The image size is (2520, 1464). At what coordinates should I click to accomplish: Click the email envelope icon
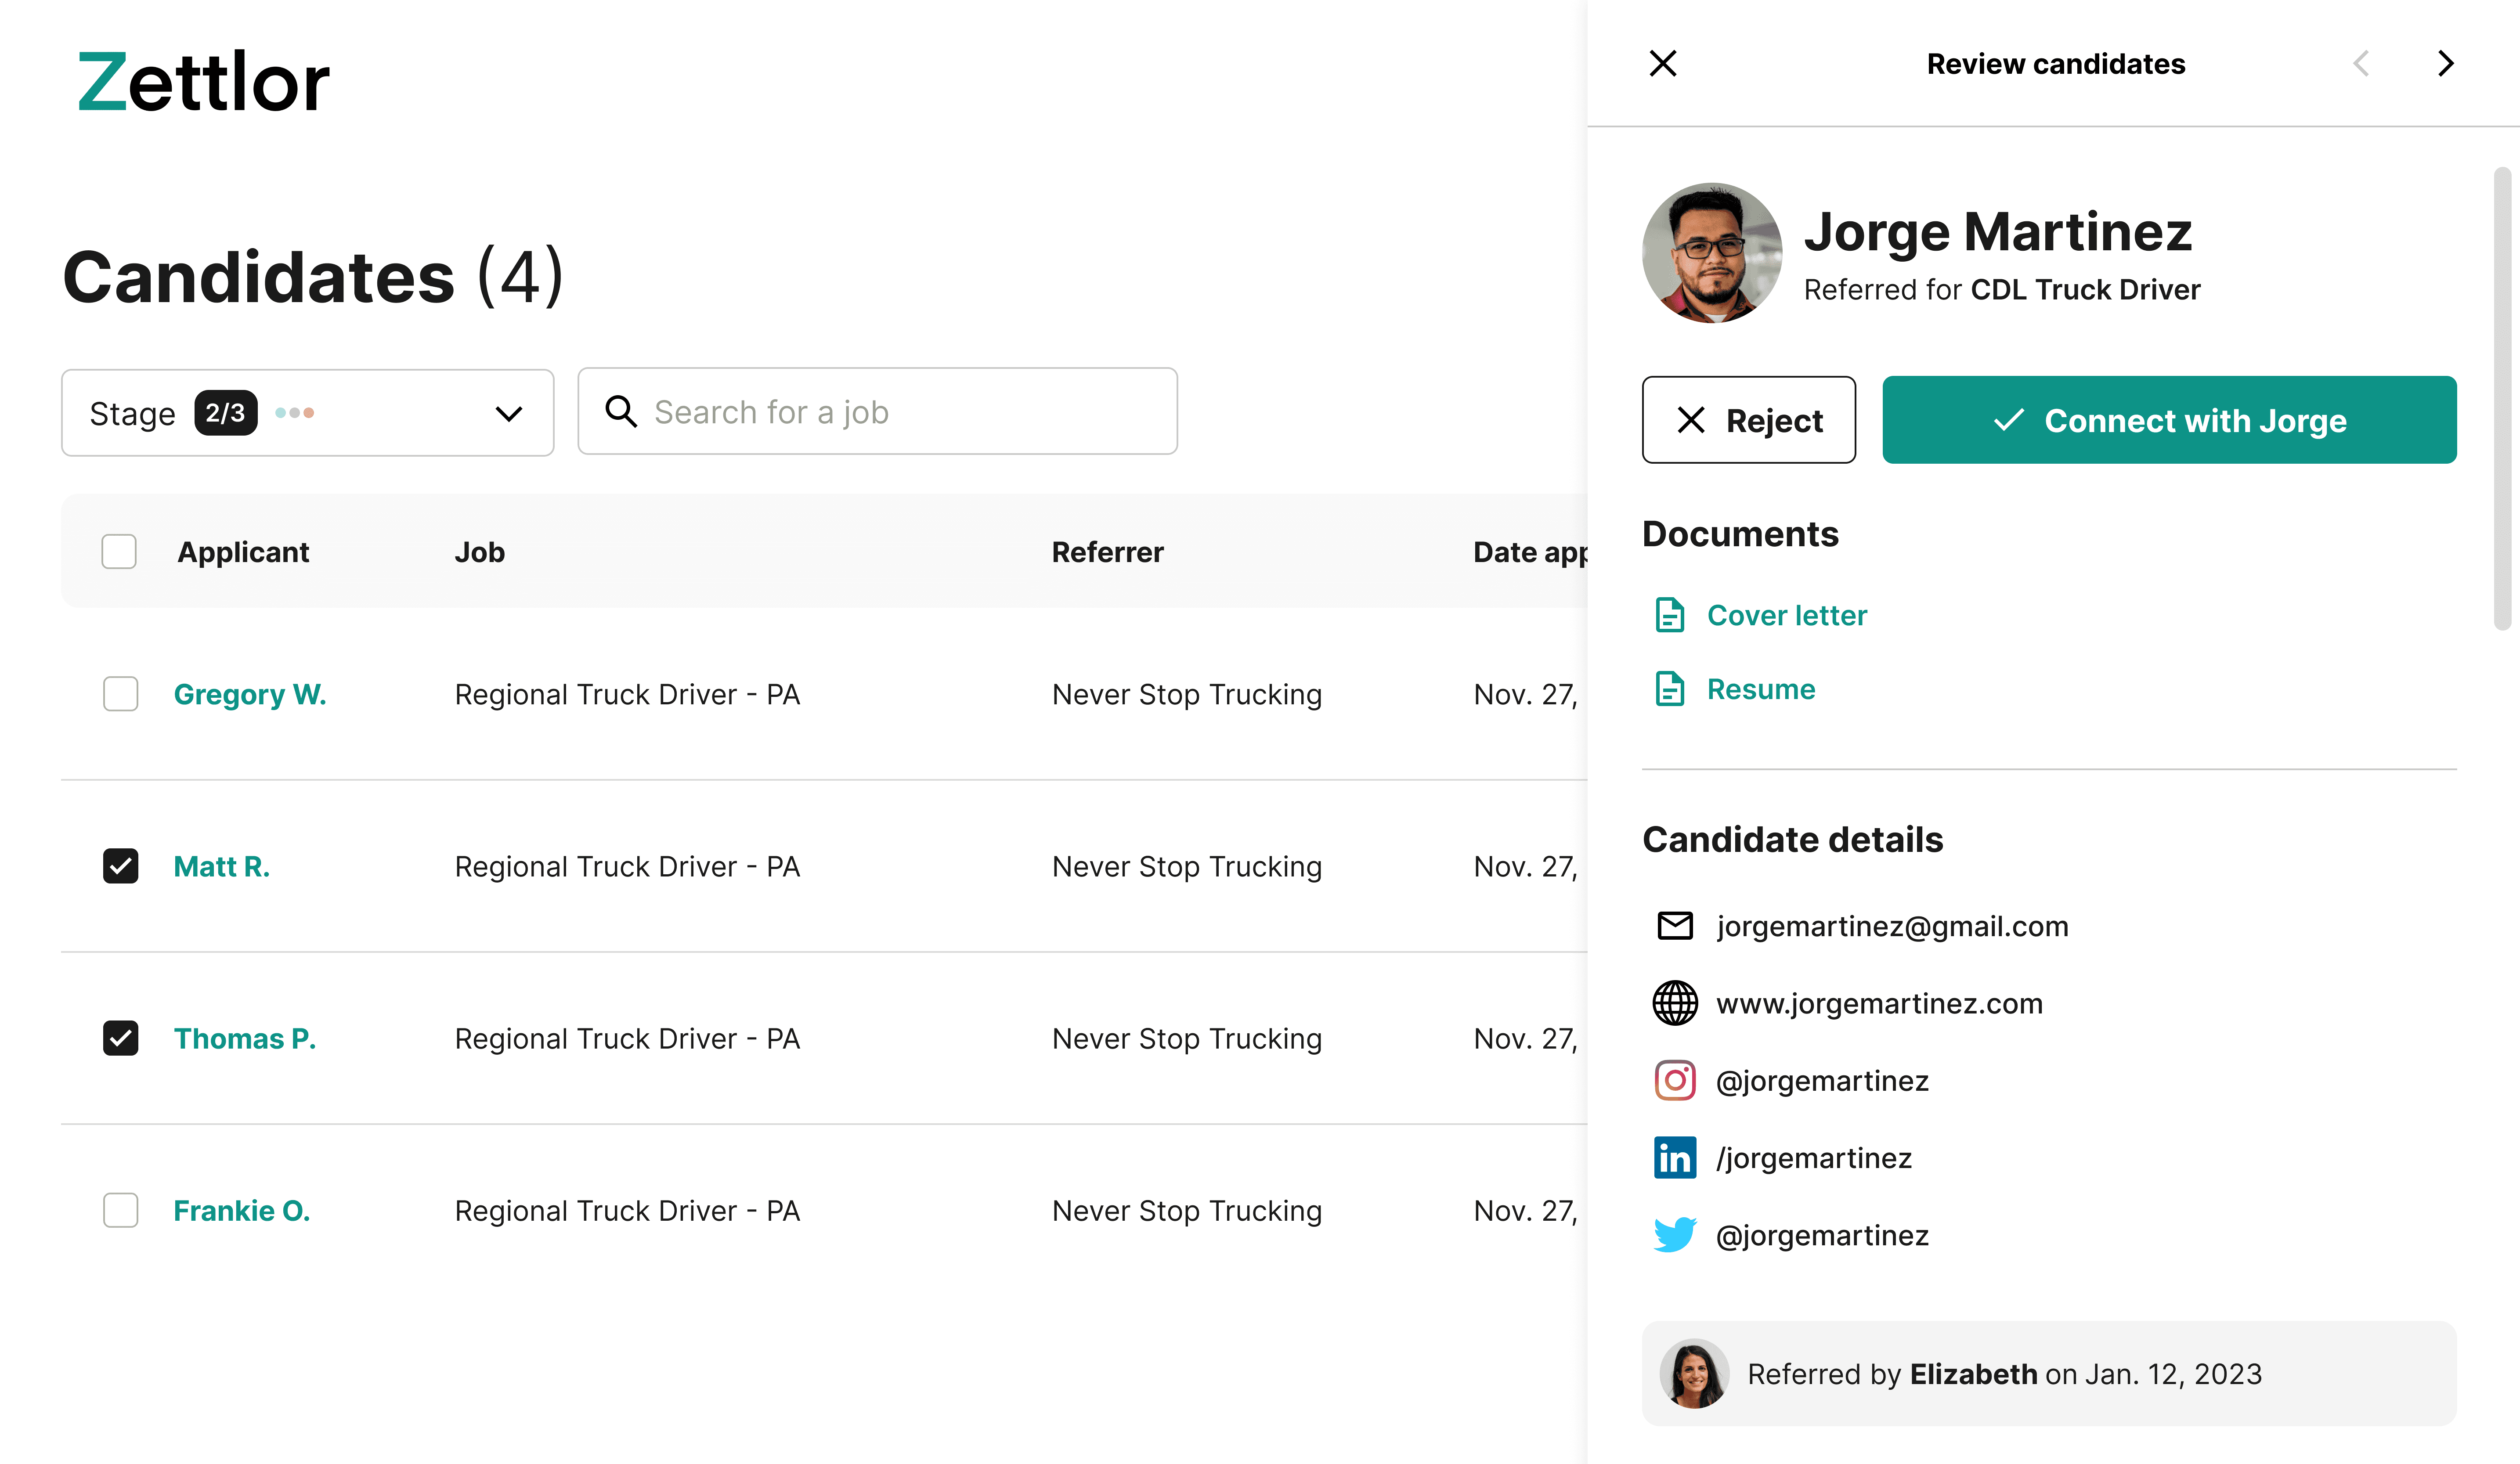tap(1675, 926)
